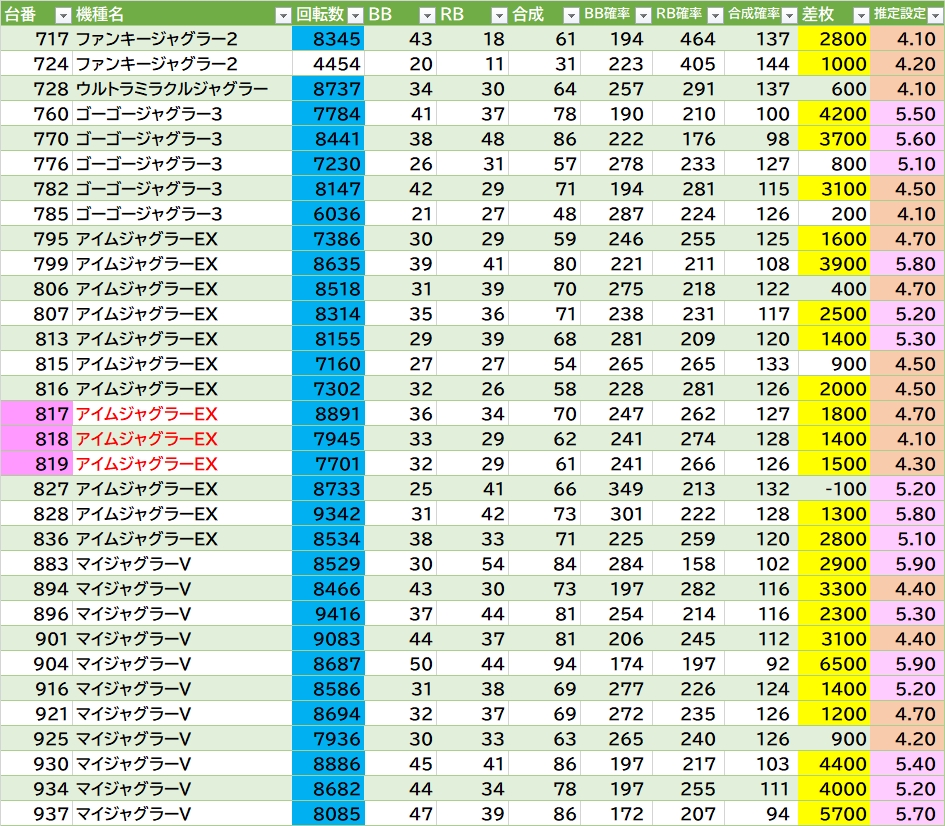Viewport: 945px width, 826px height.
Task: Select machine number cell 925
Action: pyautogui.click(x=36, y=739)
